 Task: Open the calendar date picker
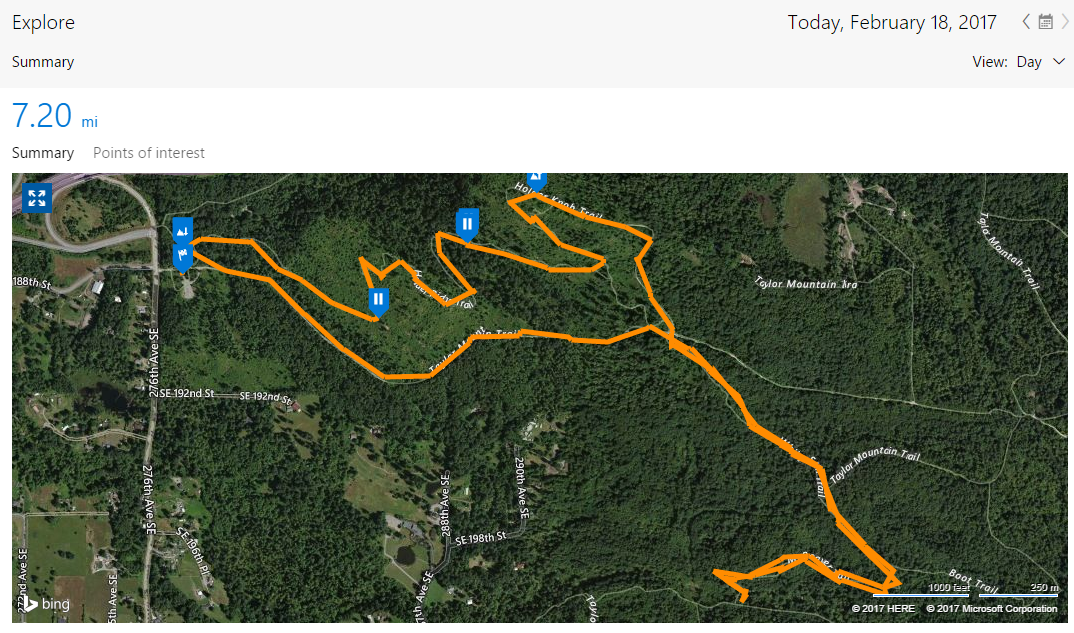1046,22
